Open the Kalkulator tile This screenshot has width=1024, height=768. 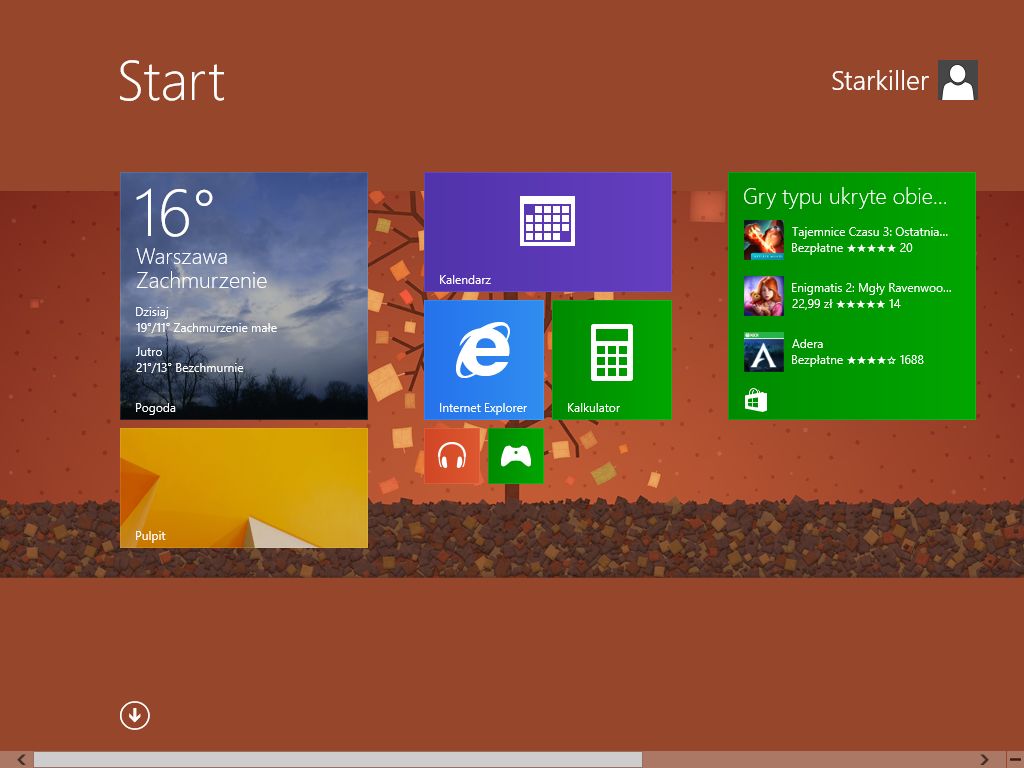tap(612, 360)
